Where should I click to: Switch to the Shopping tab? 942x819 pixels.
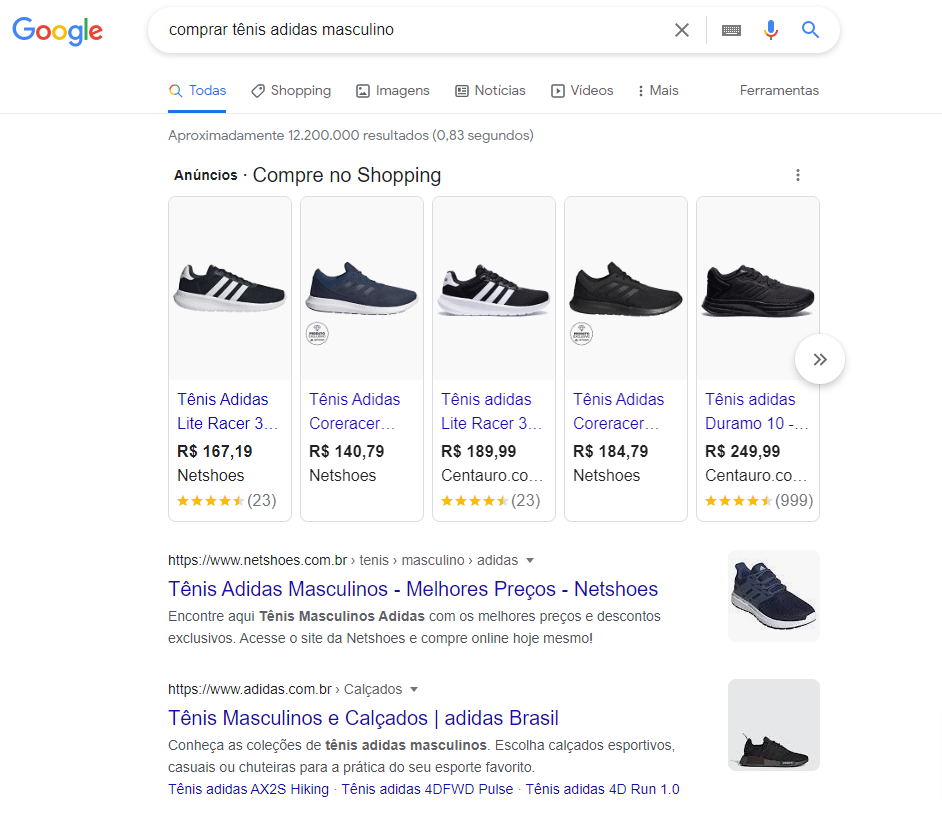(x=291, y=91)
